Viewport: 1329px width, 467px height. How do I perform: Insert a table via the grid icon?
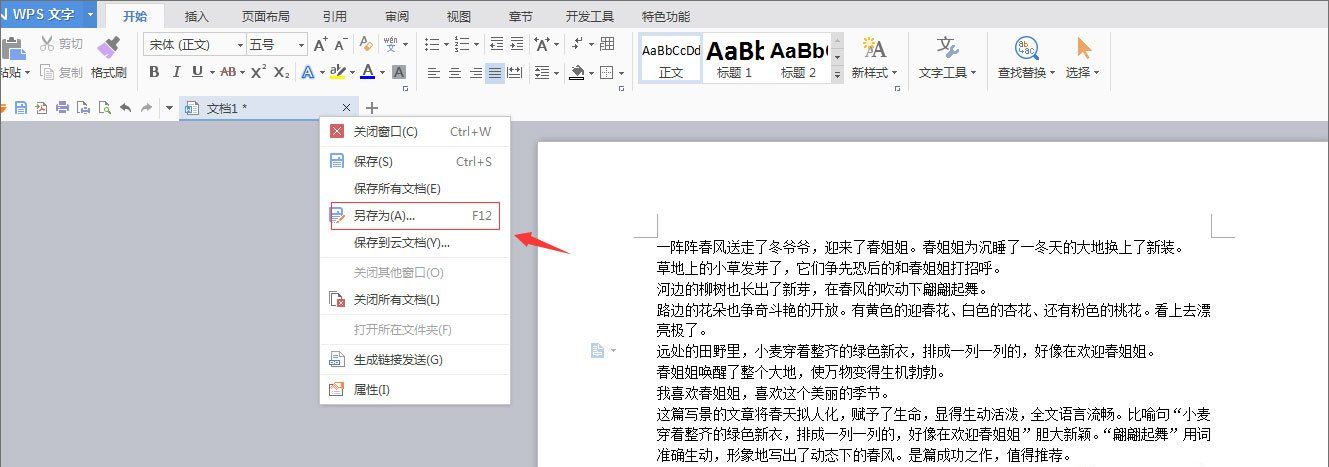click(607, 44)
